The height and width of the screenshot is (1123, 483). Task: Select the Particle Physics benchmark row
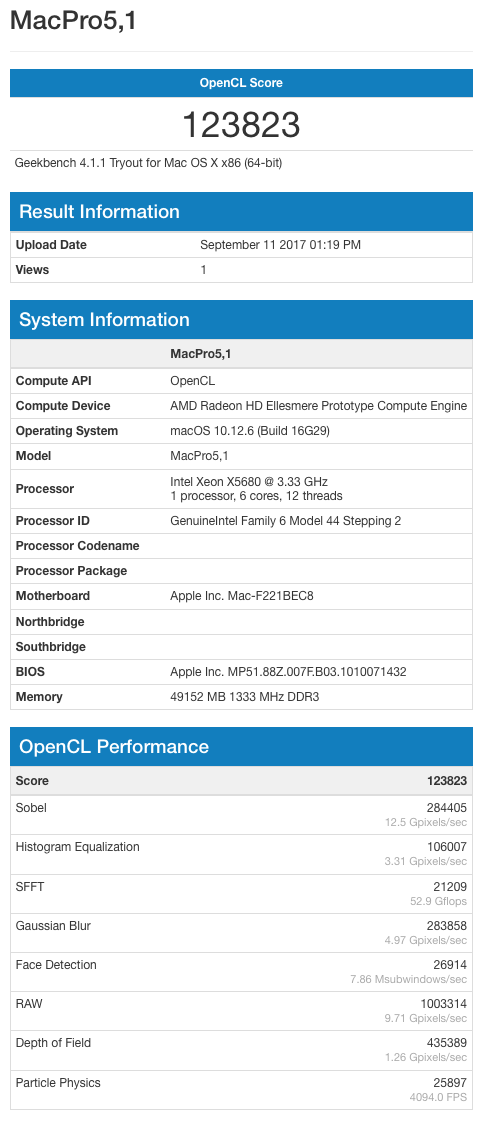point(242,1090)
